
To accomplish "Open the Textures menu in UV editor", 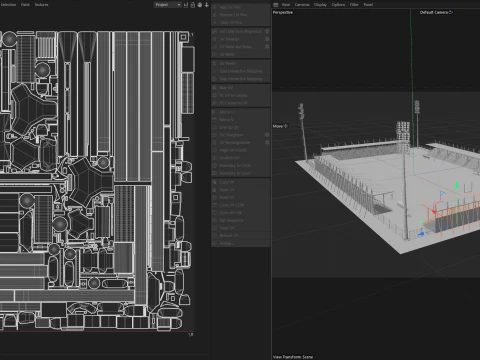I will 41,5.
